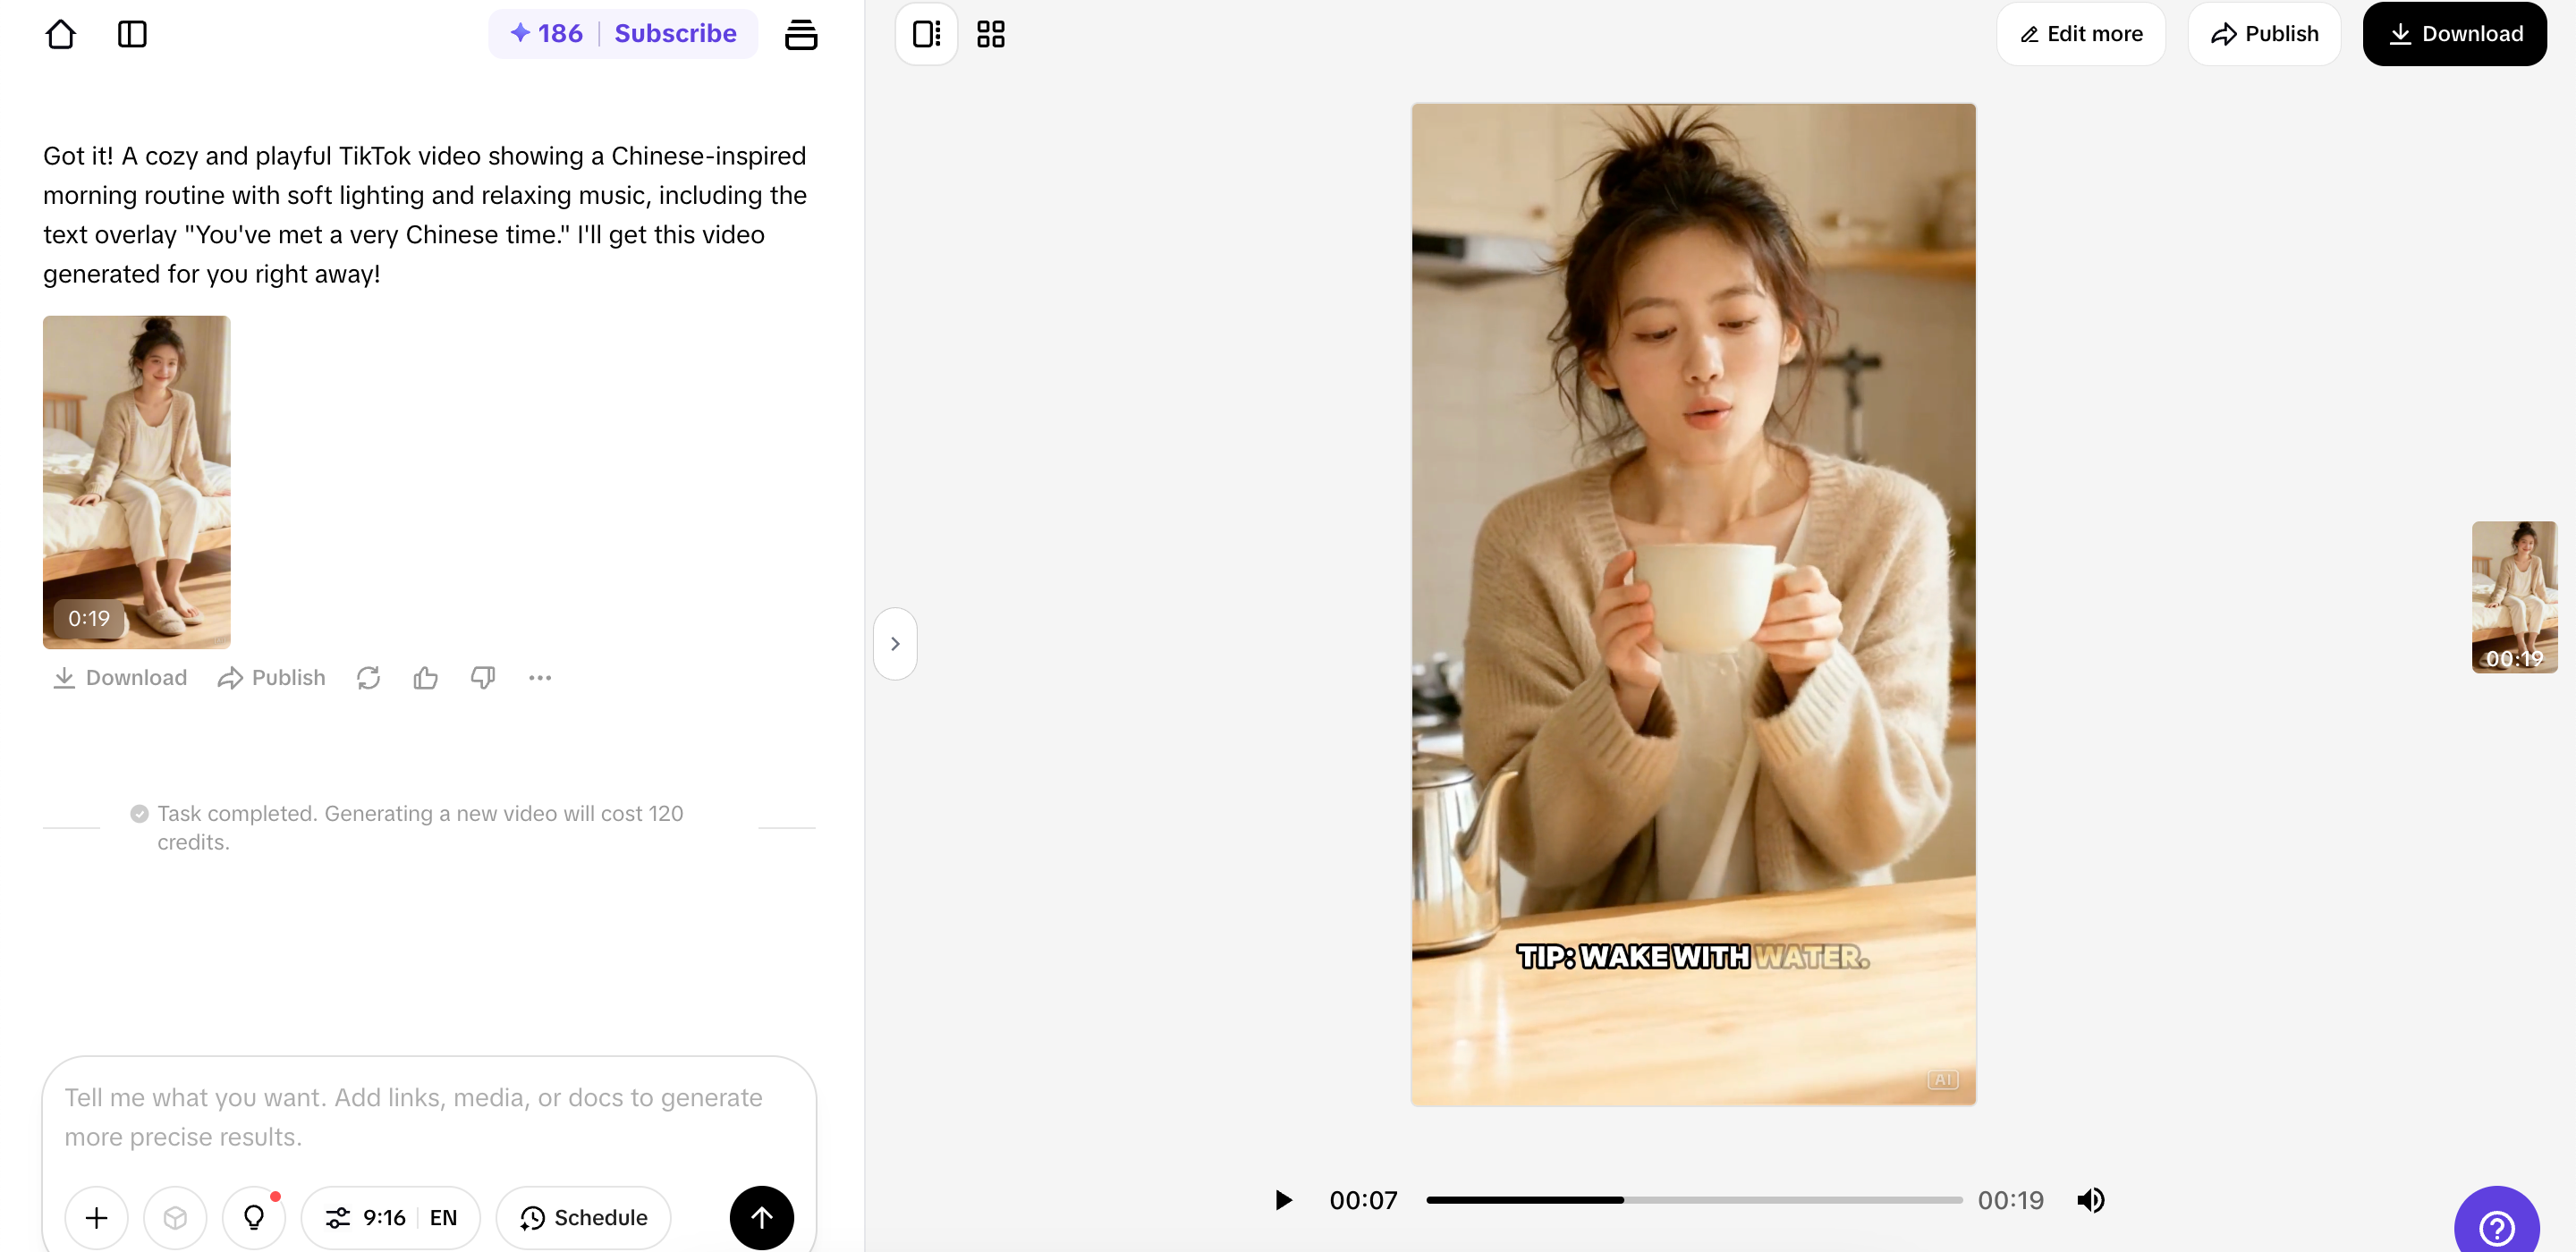
Task: Select the single-frame preview tab
Action: pyautogui.click(x=925, y=33)
